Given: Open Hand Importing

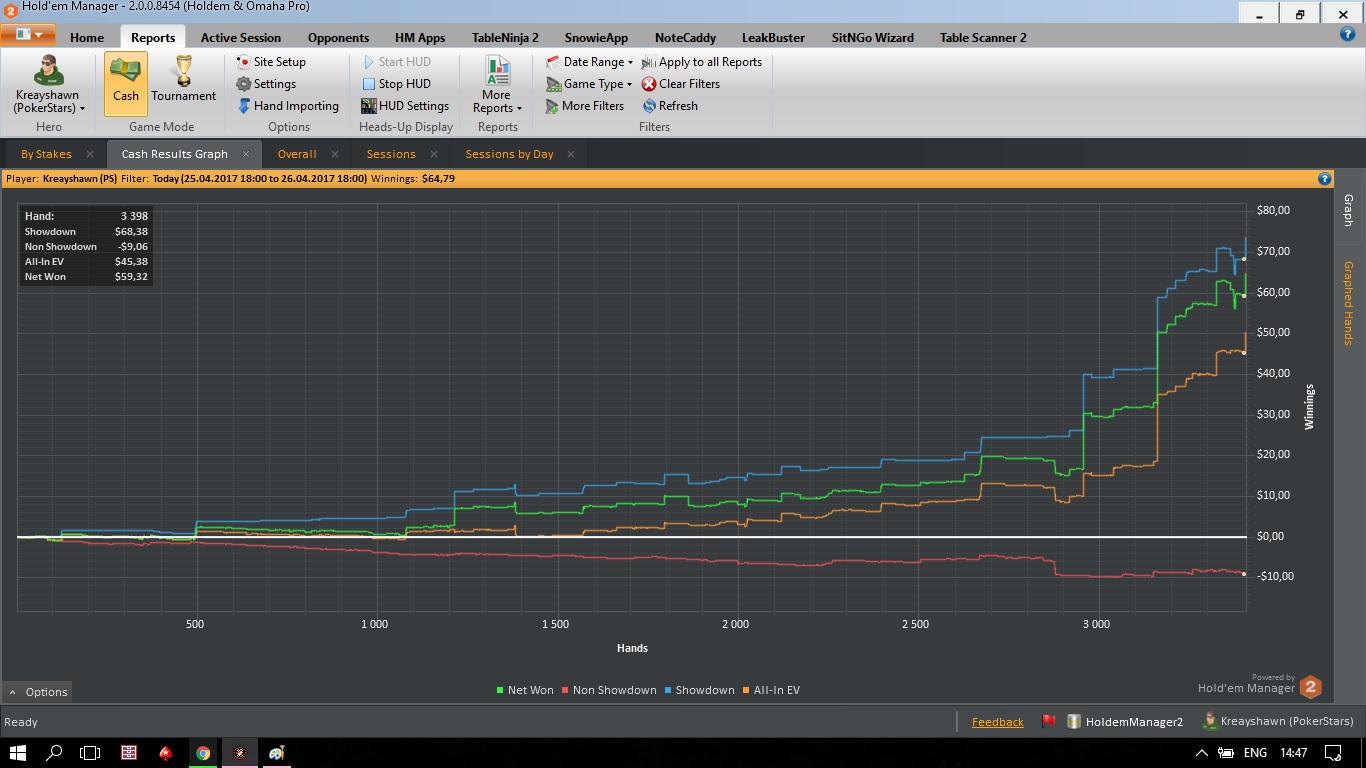Looking at the screenshot, I should [x=288, y=106].
